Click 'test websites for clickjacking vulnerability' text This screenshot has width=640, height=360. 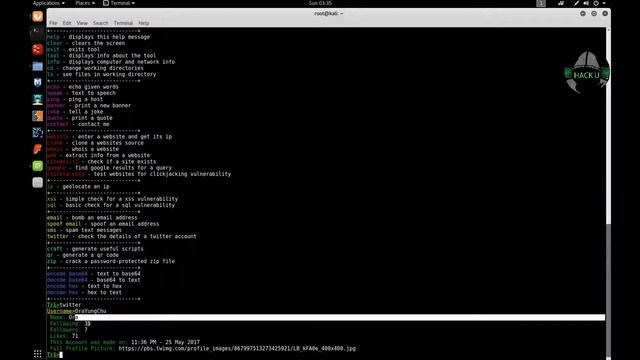(162, 174)
